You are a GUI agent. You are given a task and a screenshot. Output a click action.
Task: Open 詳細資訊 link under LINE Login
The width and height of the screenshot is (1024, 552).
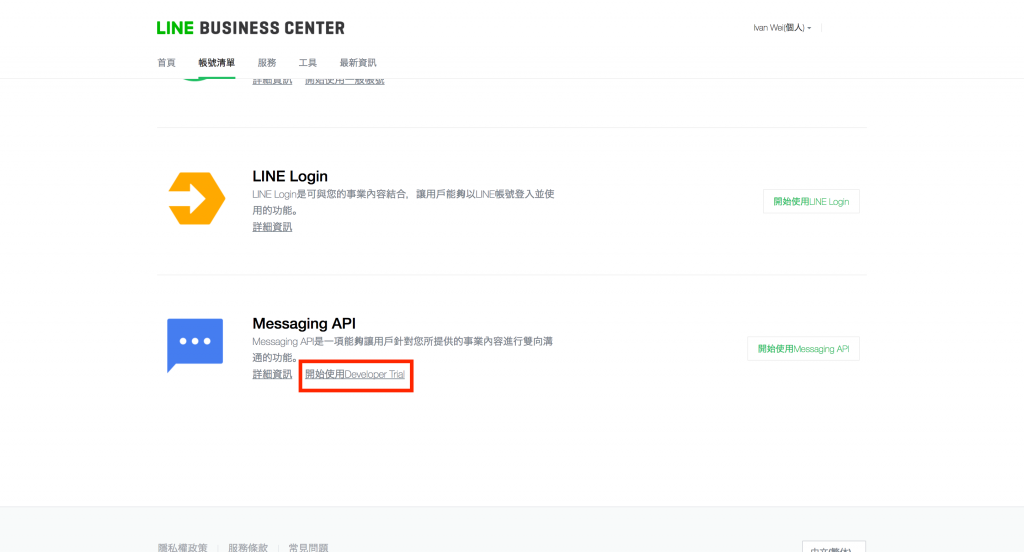272,227
